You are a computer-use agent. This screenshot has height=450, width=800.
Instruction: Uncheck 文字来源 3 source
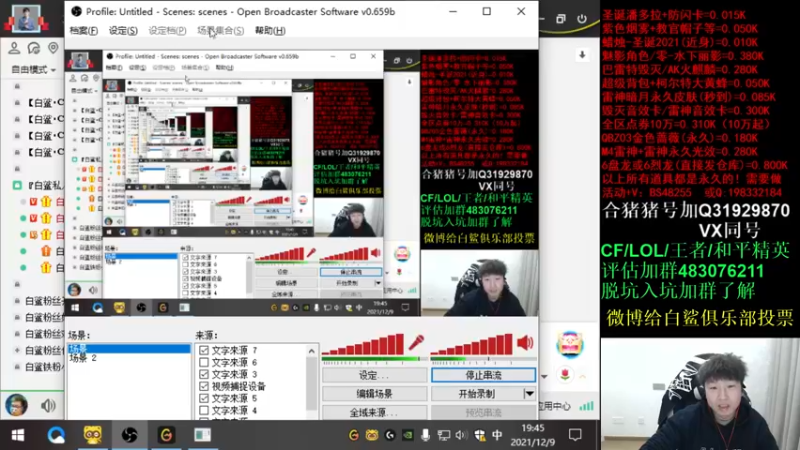[204, 374]
